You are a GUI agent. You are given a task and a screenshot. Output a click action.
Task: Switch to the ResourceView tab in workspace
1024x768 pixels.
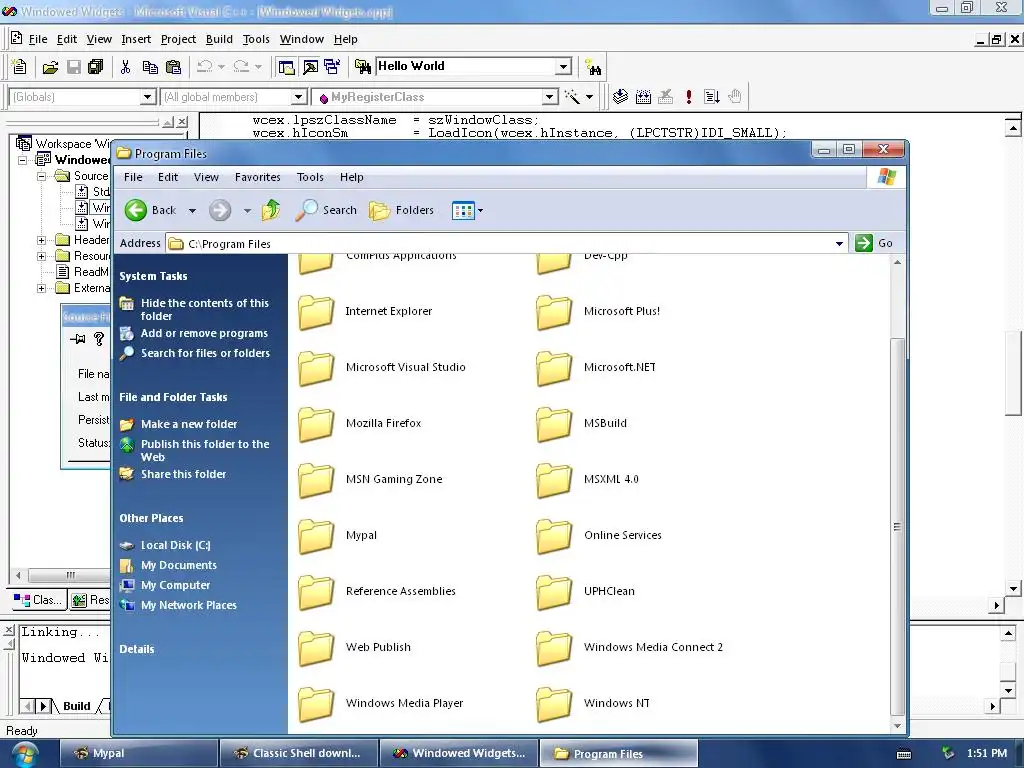click(x=90, y=600)
